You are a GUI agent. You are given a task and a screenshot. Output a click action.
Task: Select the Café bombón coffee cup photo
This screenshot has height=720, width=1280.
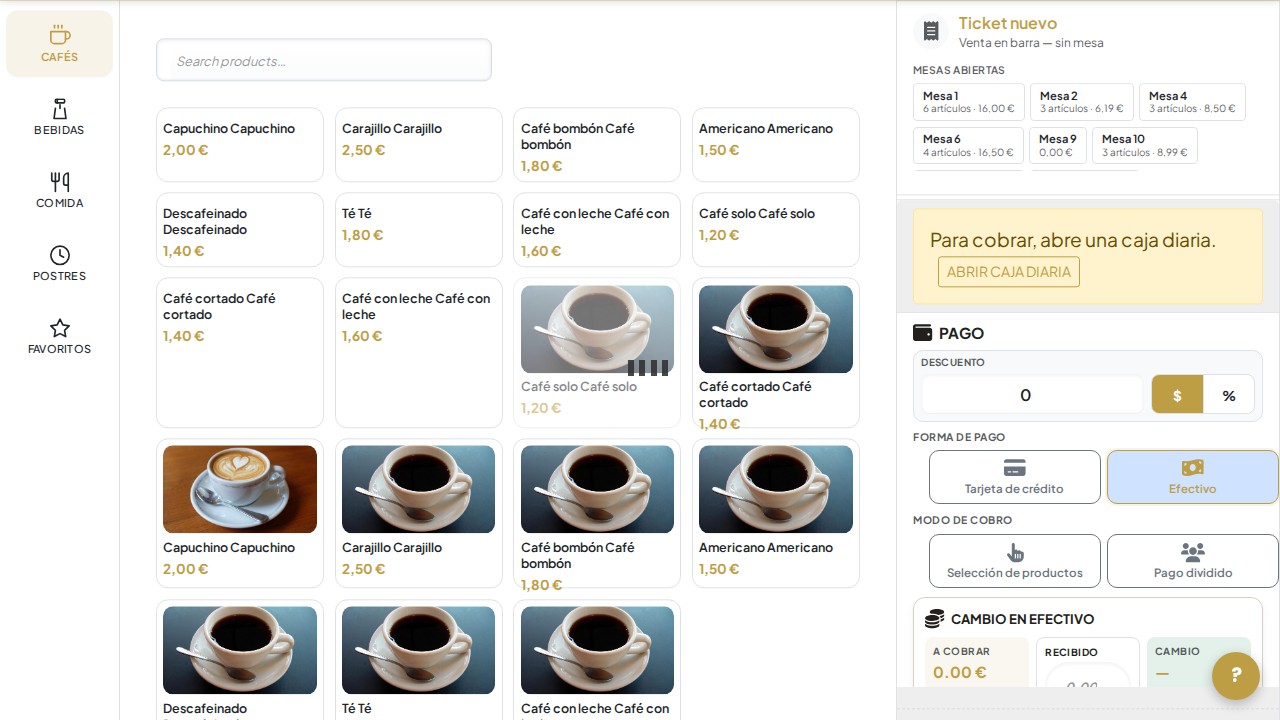(x=597, y=489)
